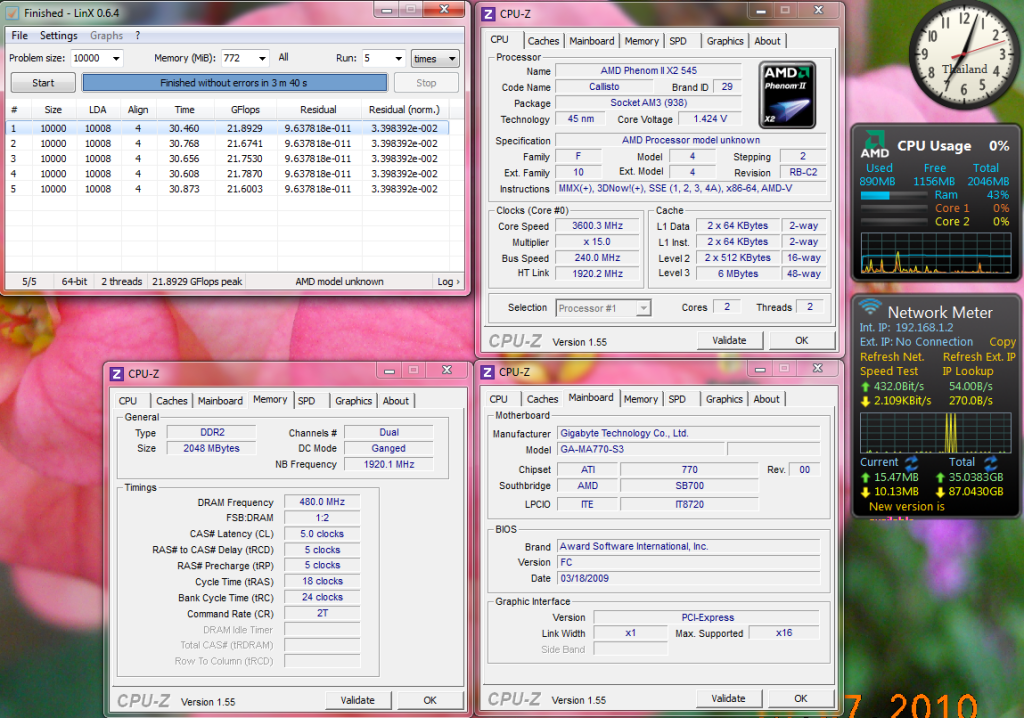
Task: Click Speed Test in Network Meter
Action: coord(888,371)
